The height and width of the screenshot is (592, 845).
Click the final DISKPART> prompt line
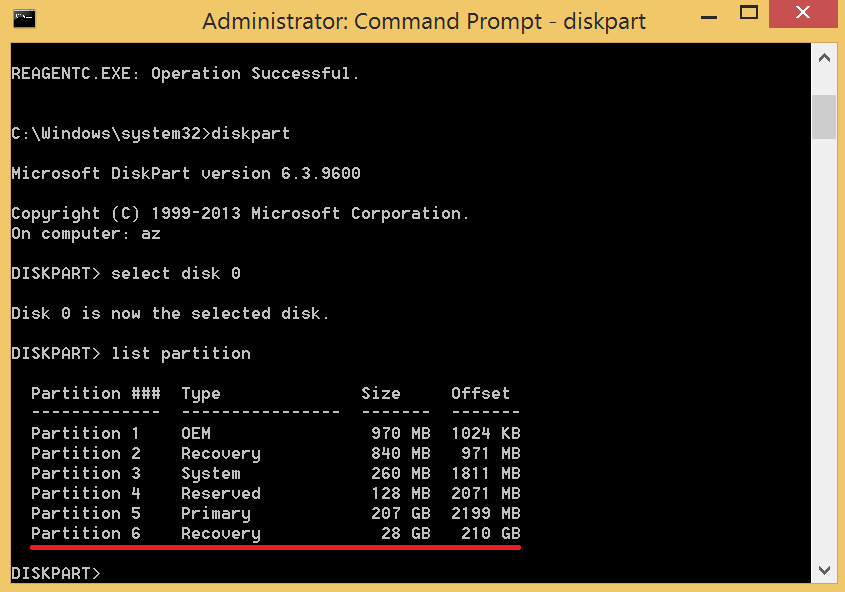tap(56, 573)
